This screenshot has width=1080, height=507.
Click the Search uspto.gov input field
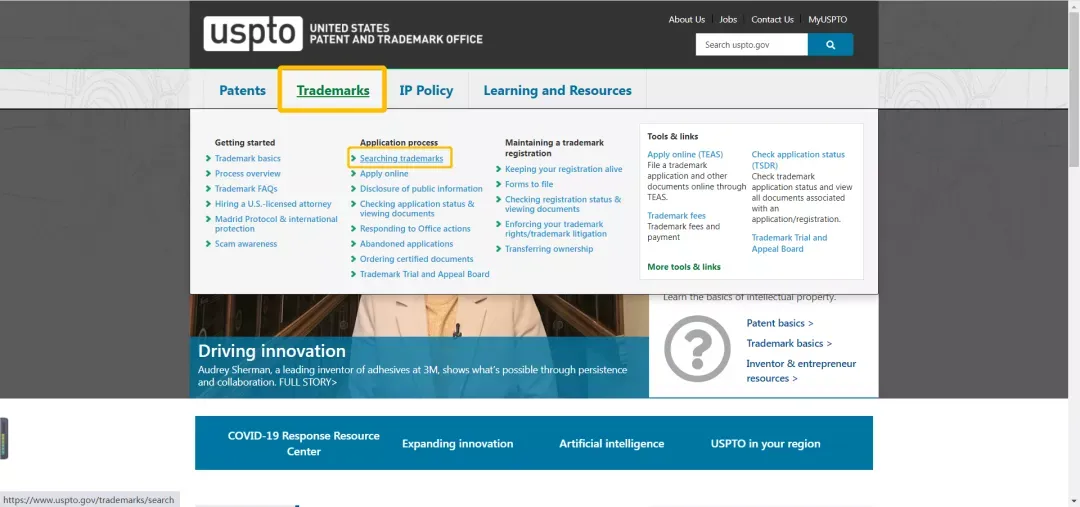point(751,45)
